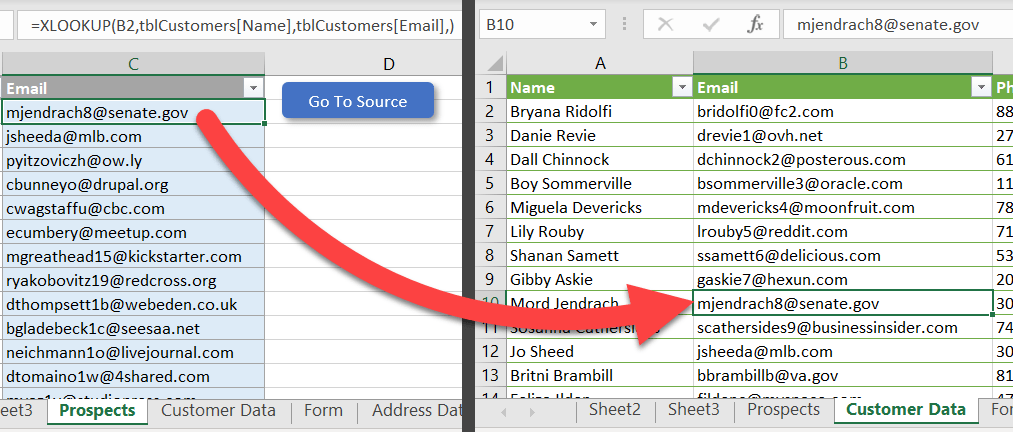The height and width of the screenshot is (432, 1013).
Task: Select the Bryana Ridolfi name cell
Action: coord(600,112)
